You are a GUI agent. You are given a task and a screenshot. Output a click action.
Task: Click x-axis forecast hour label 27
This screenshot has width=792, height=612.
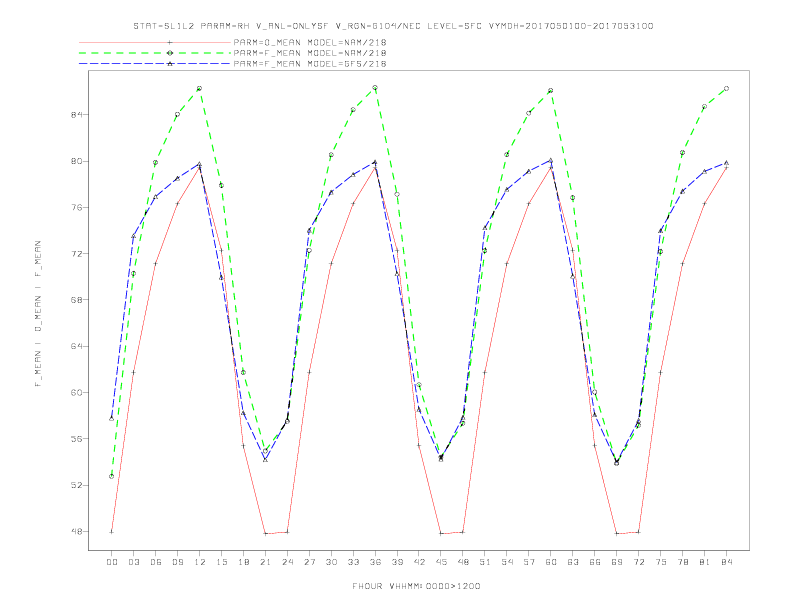click(309, 562)
